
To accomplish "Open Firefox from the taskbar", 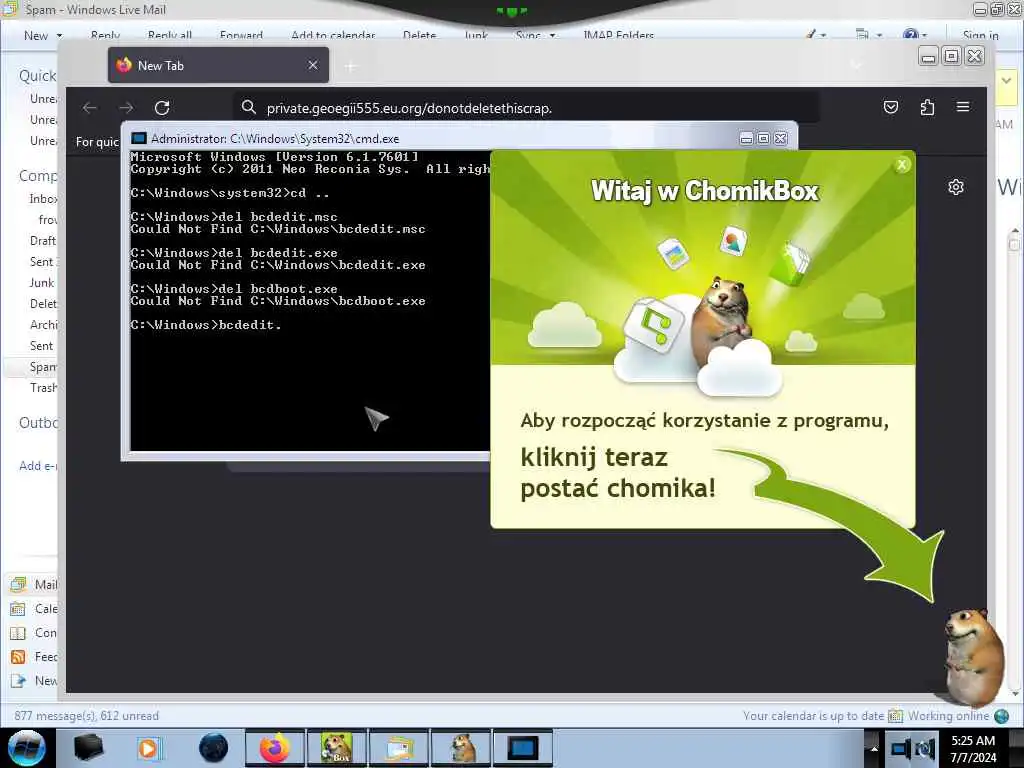I will (275, 748).
